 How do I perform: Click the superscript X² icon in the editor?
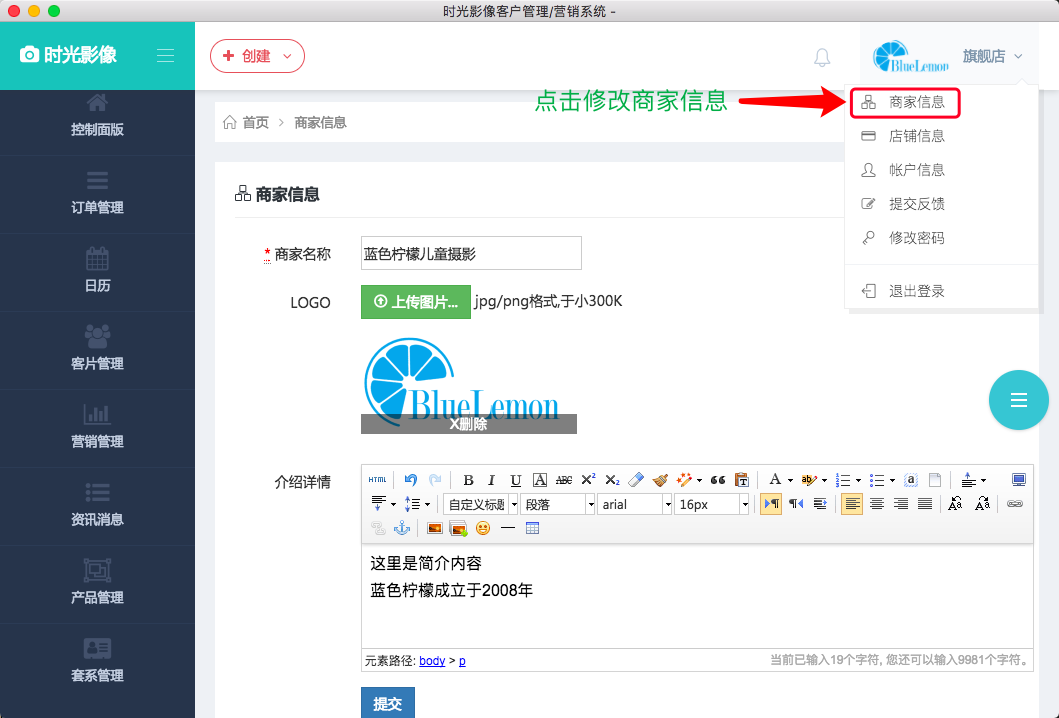589,477
